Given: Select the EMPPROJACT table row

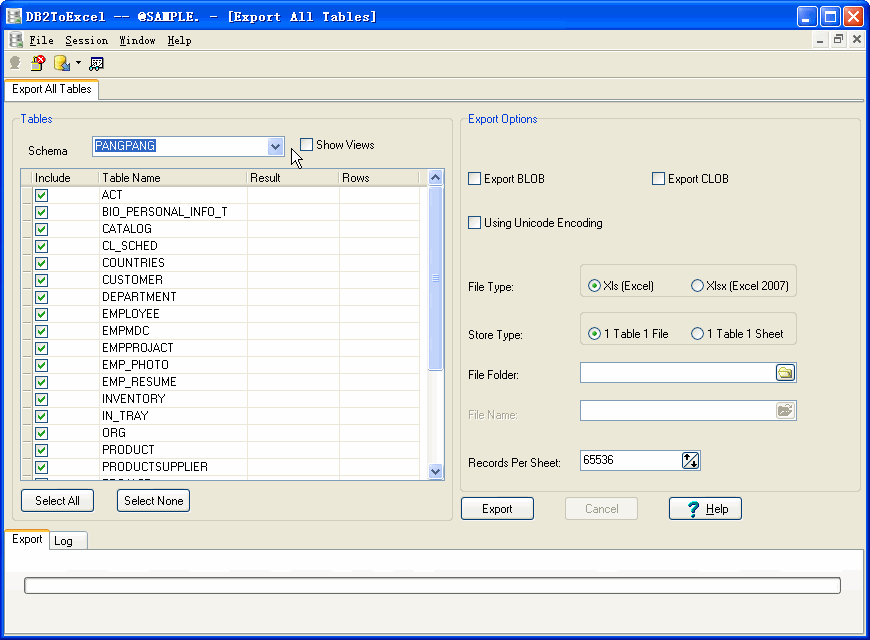Looking at the screenshot, I should pos(220,348).
